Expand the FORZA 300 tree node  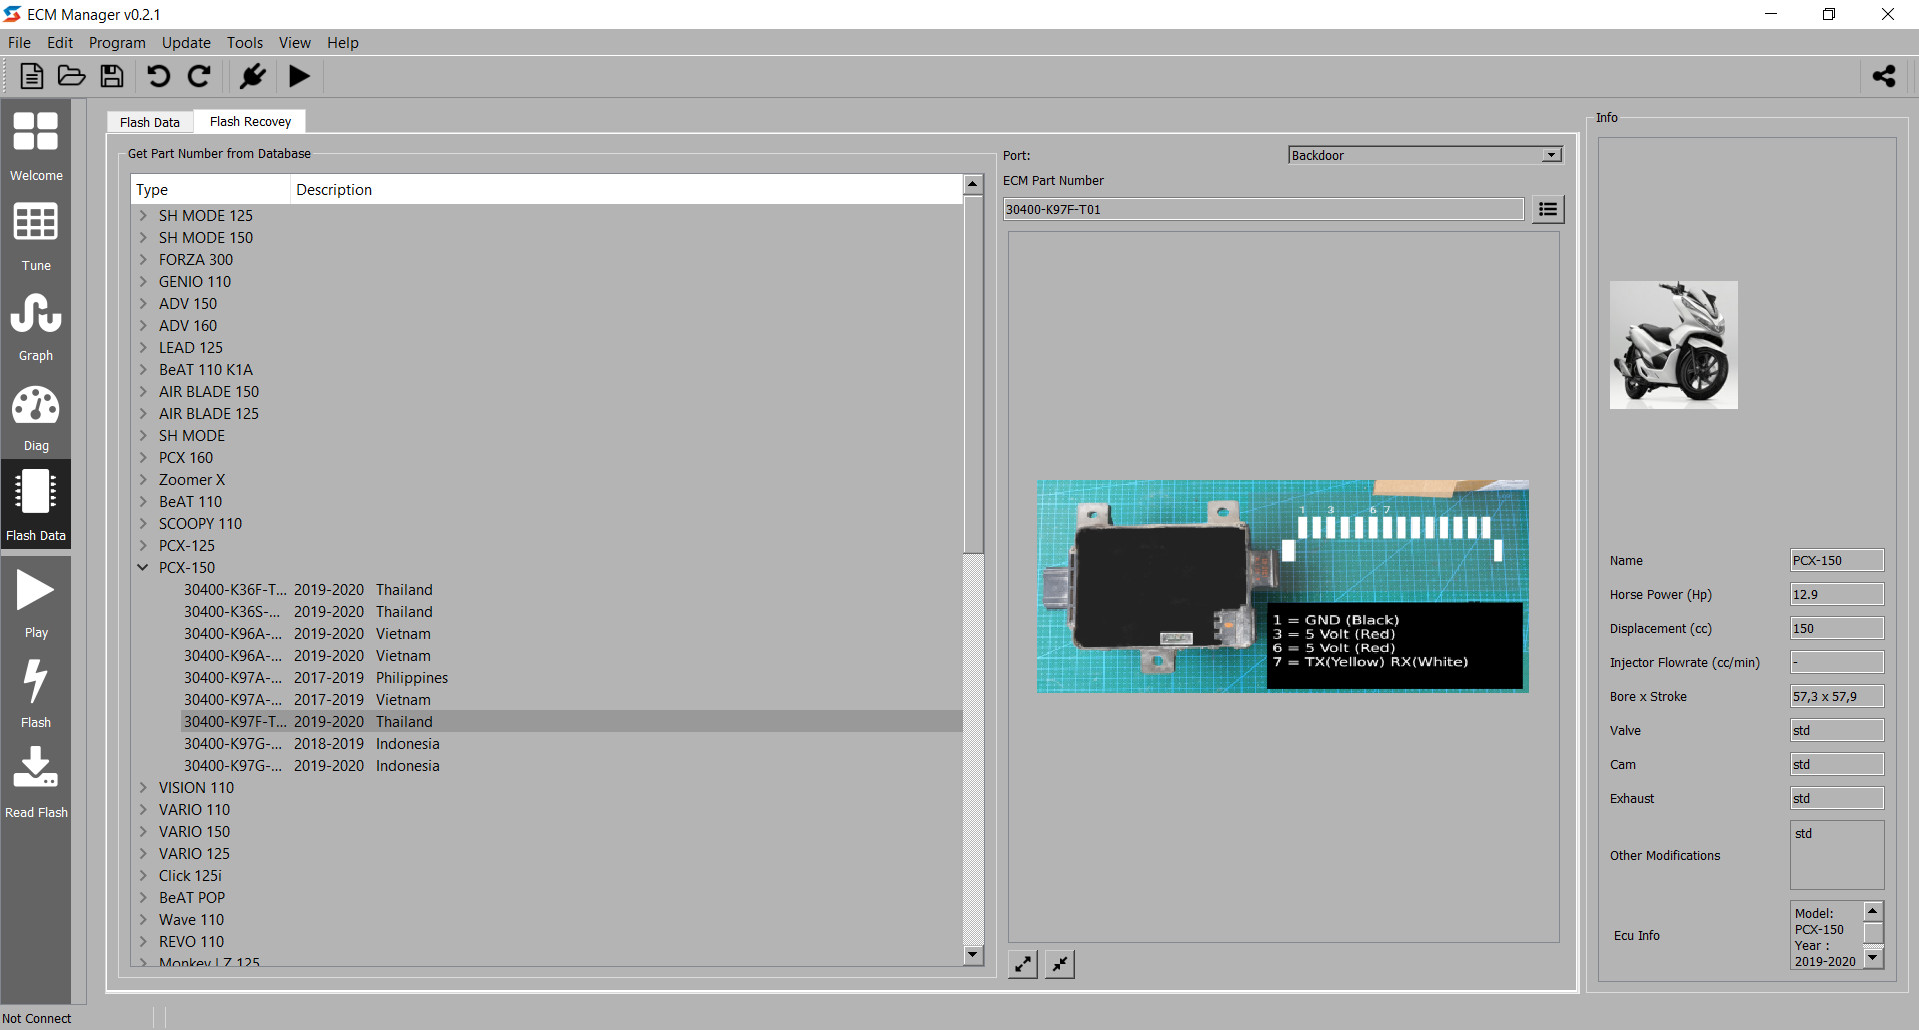143,260
